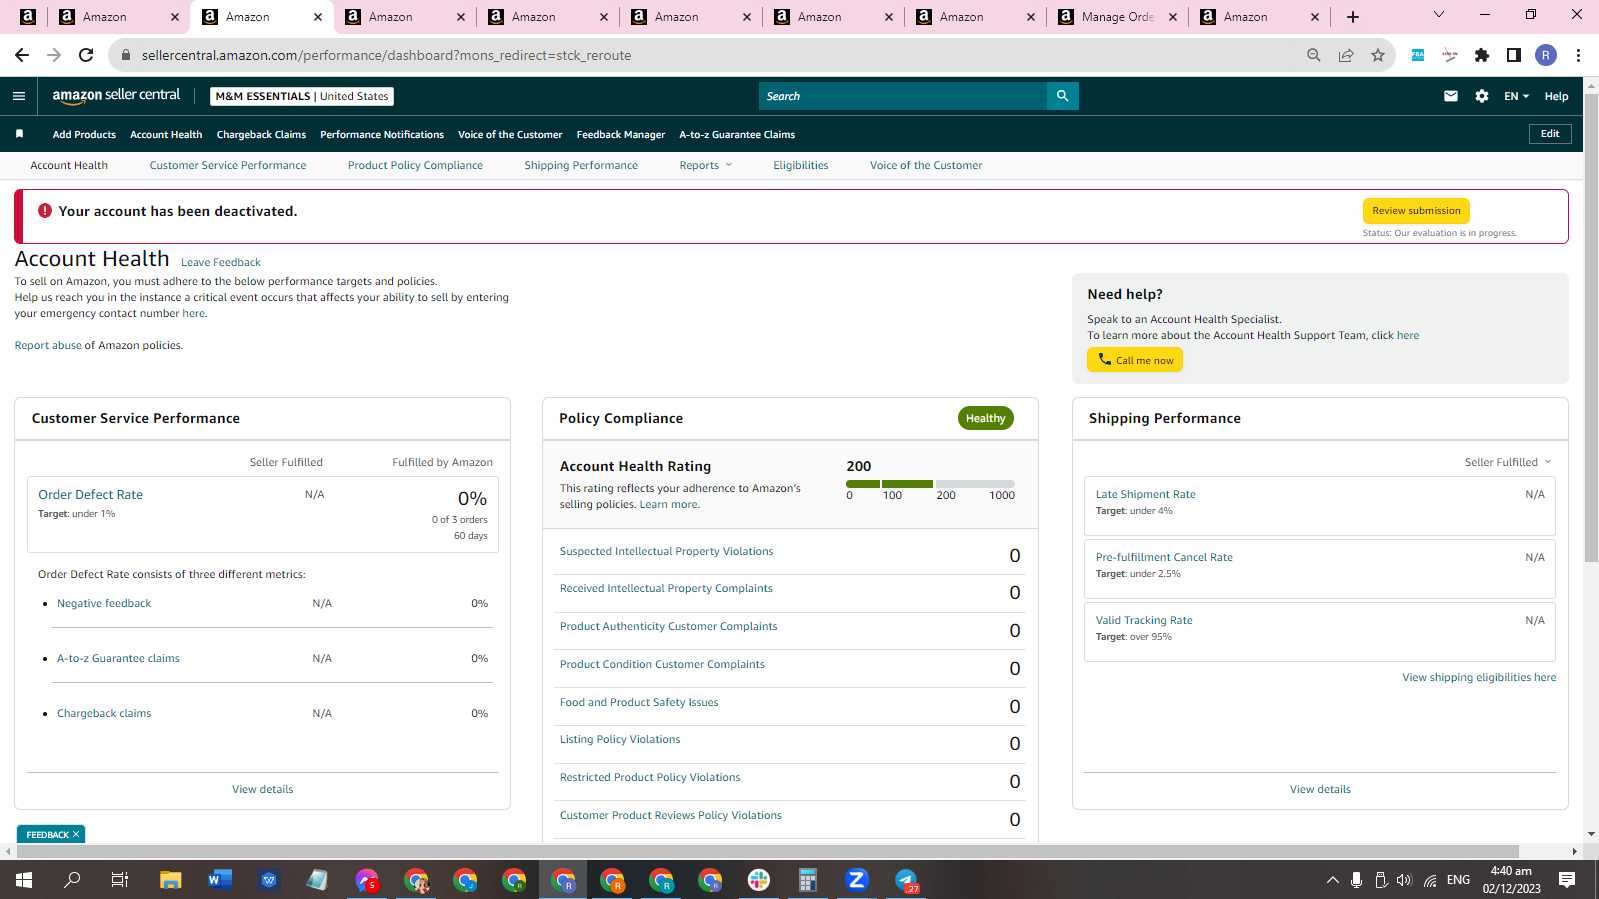Image resolution: width=1599 pixels, height=899 pixels.
Task: Click the Review submission button
Action: 1416,211
